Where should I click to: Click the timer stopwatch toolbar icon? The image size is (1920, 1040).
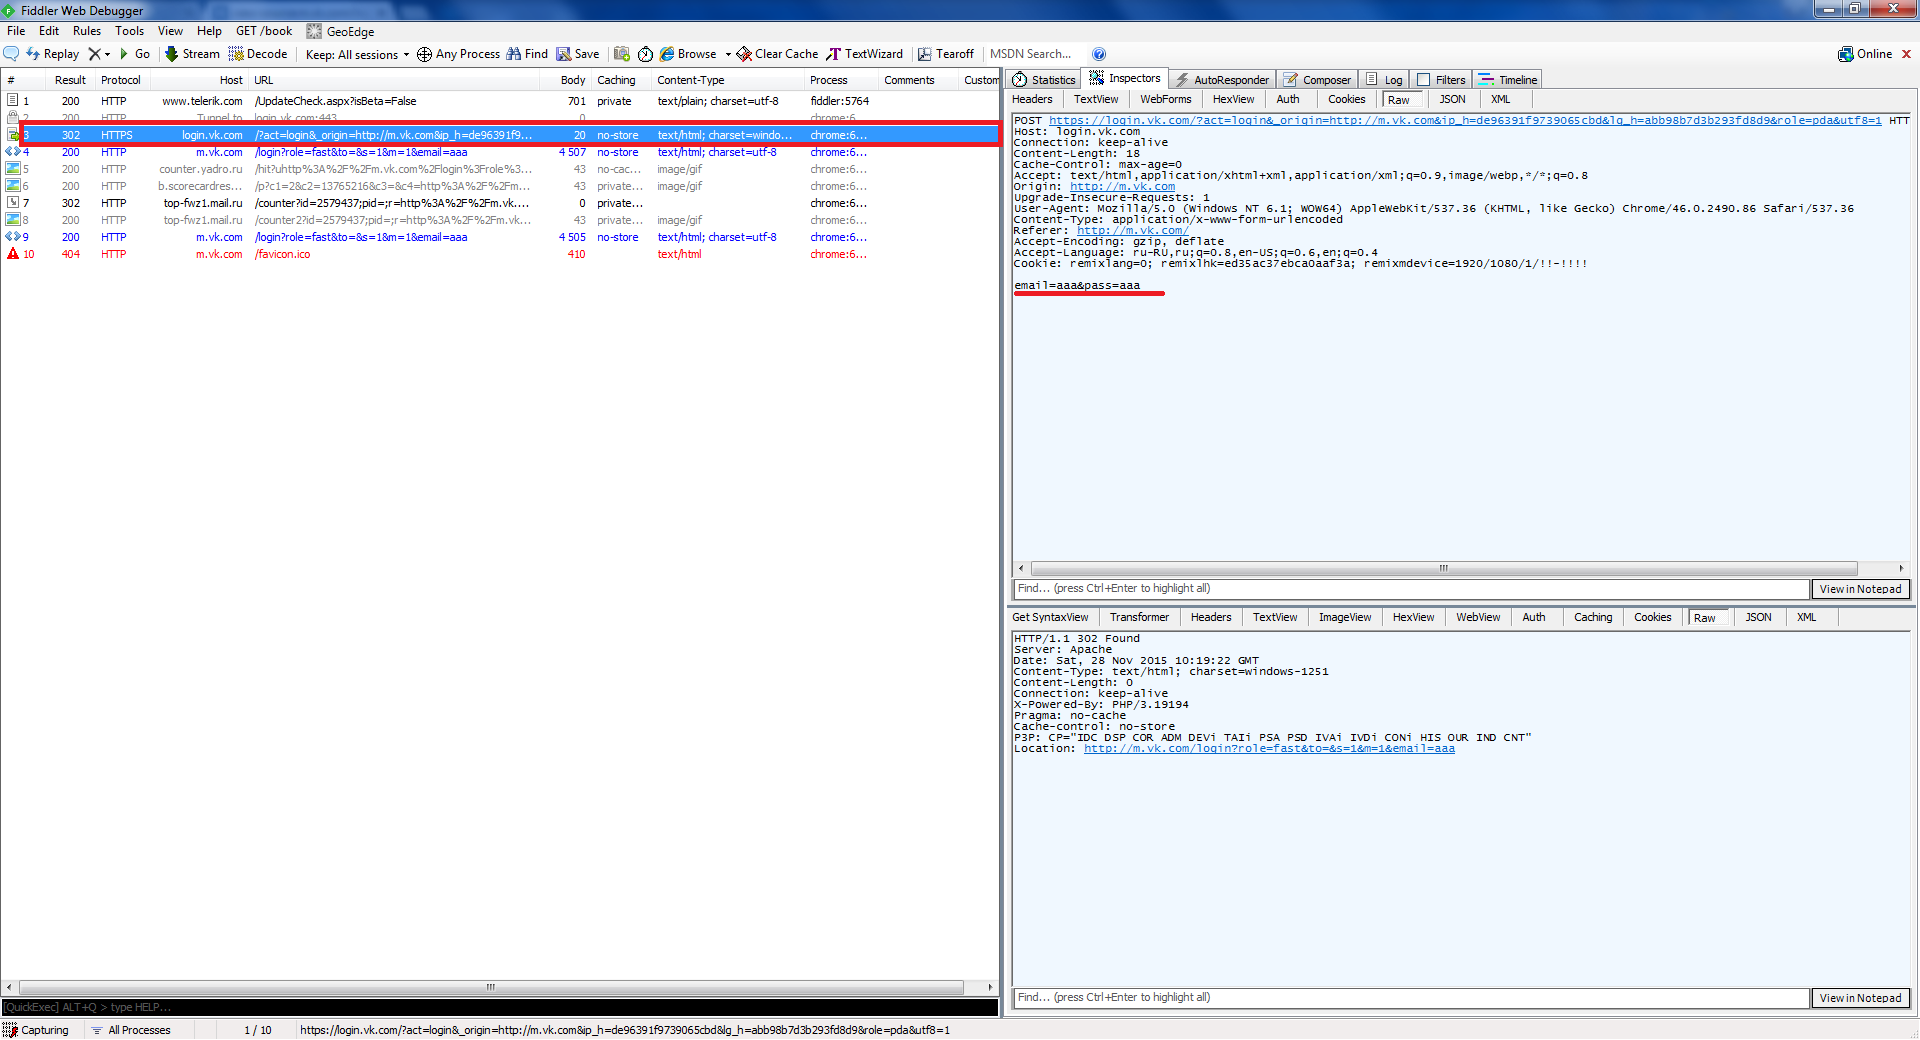pos(645,54)
